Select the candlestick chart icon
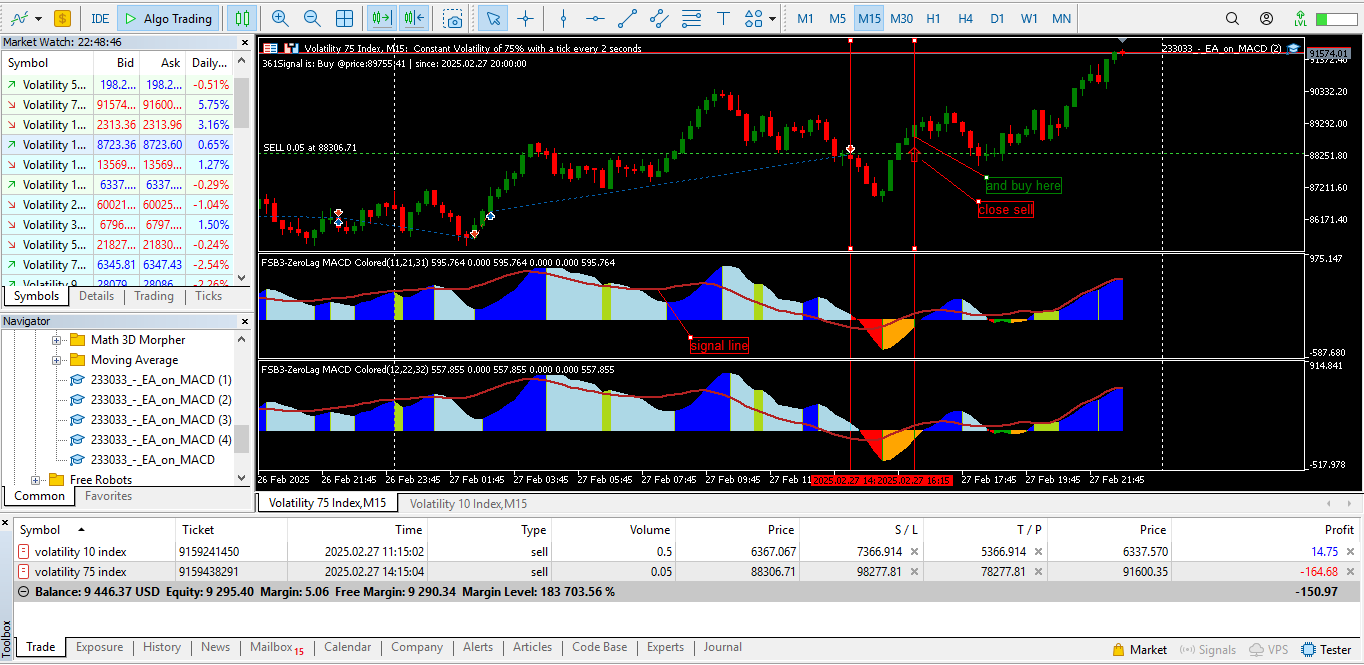Viewport: 1364px width, 665px height. tap(241, 18)
